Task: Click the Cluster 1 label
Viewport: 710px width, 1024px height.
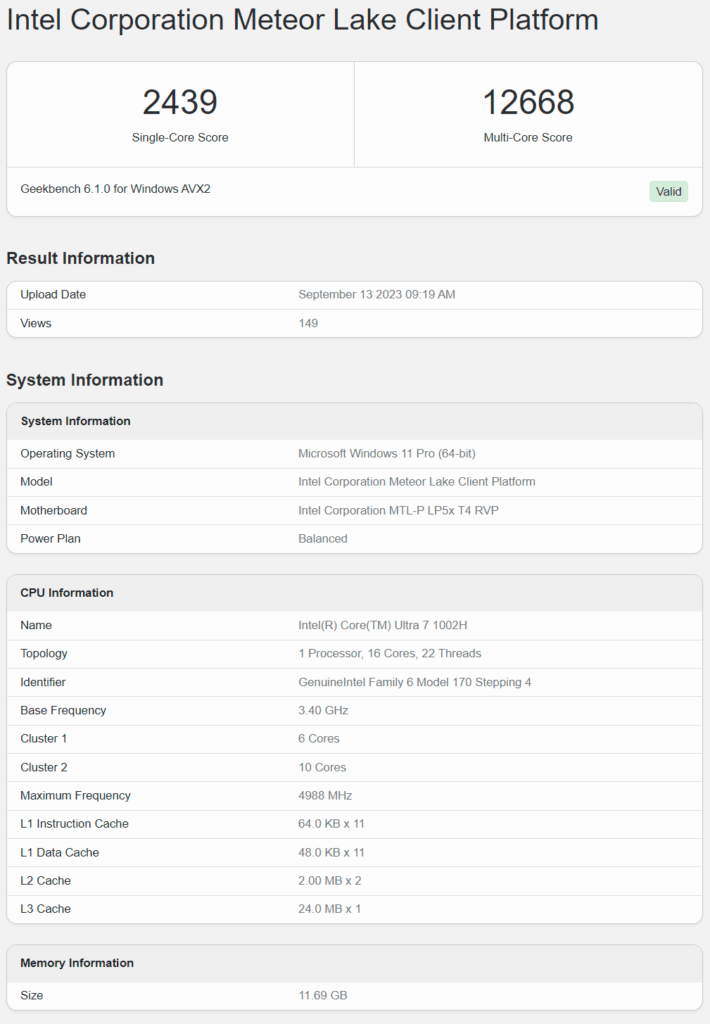Action: pyautogui.click(x=44, y=739)
